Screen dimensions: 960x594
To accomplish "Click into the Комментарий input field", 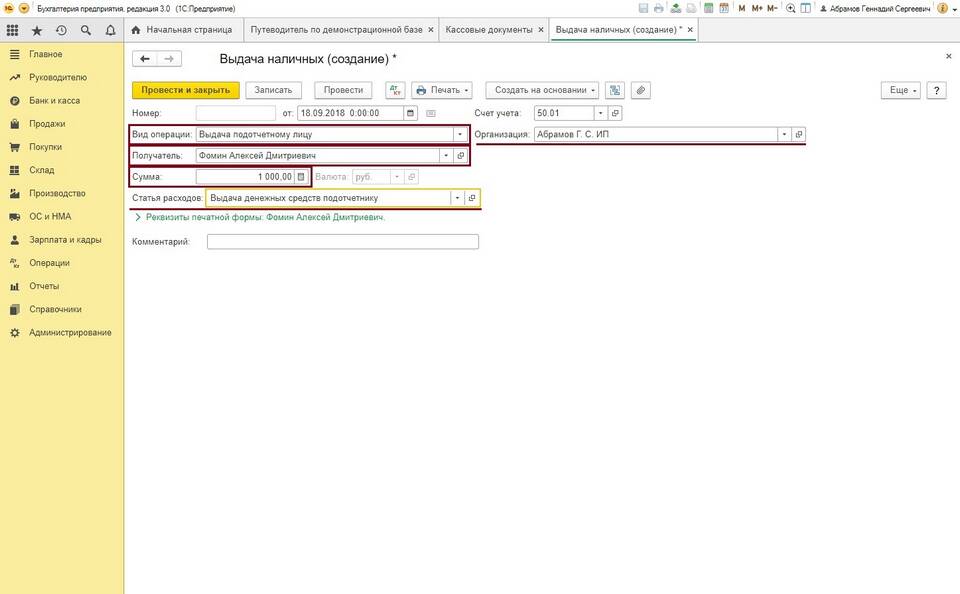I will (342, 241).
